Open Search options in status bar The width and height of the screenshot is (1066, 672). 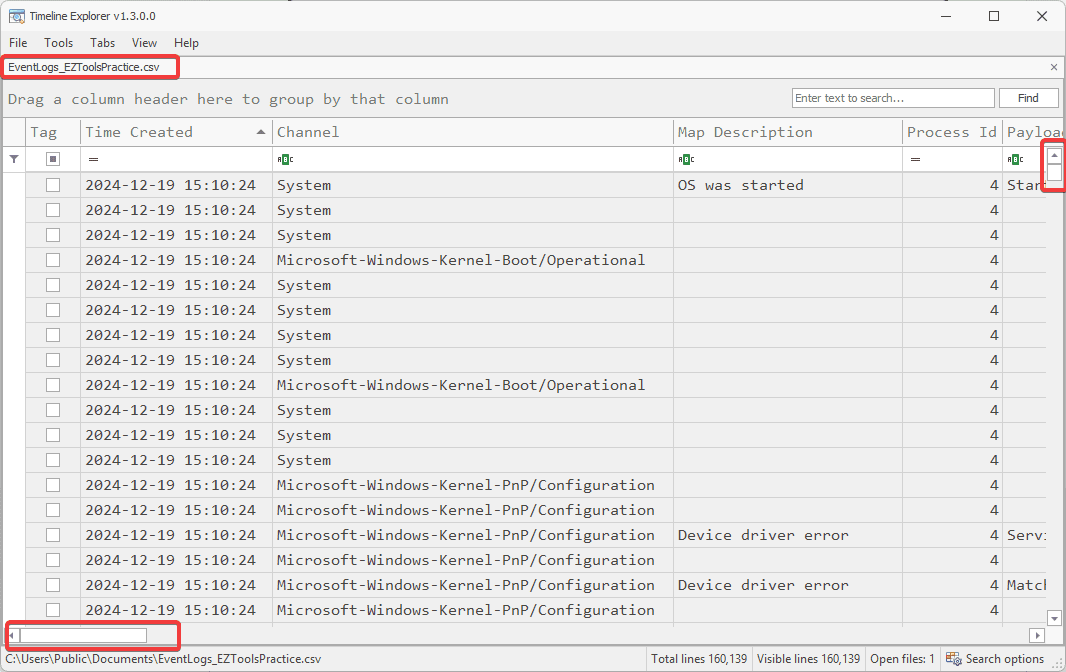[995, 658]
